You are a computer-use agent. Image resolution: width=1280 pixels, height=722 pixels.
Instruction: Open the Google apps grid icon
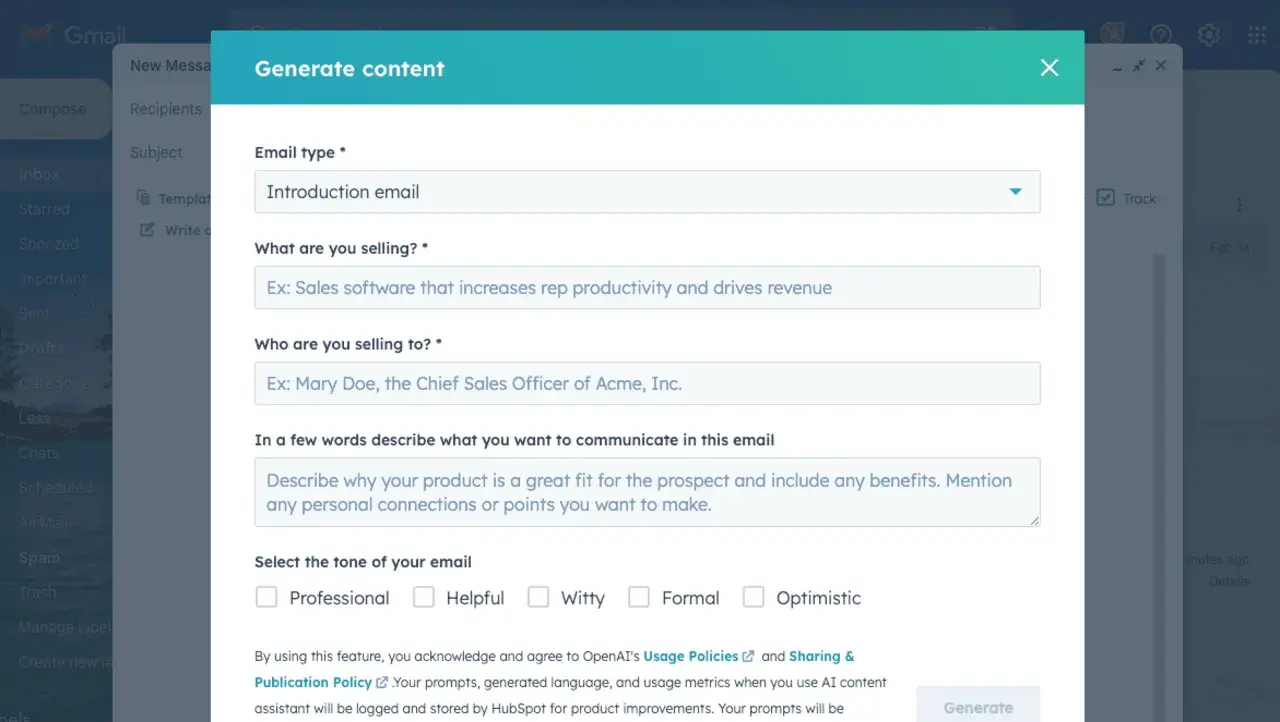tap(1257, 34)
